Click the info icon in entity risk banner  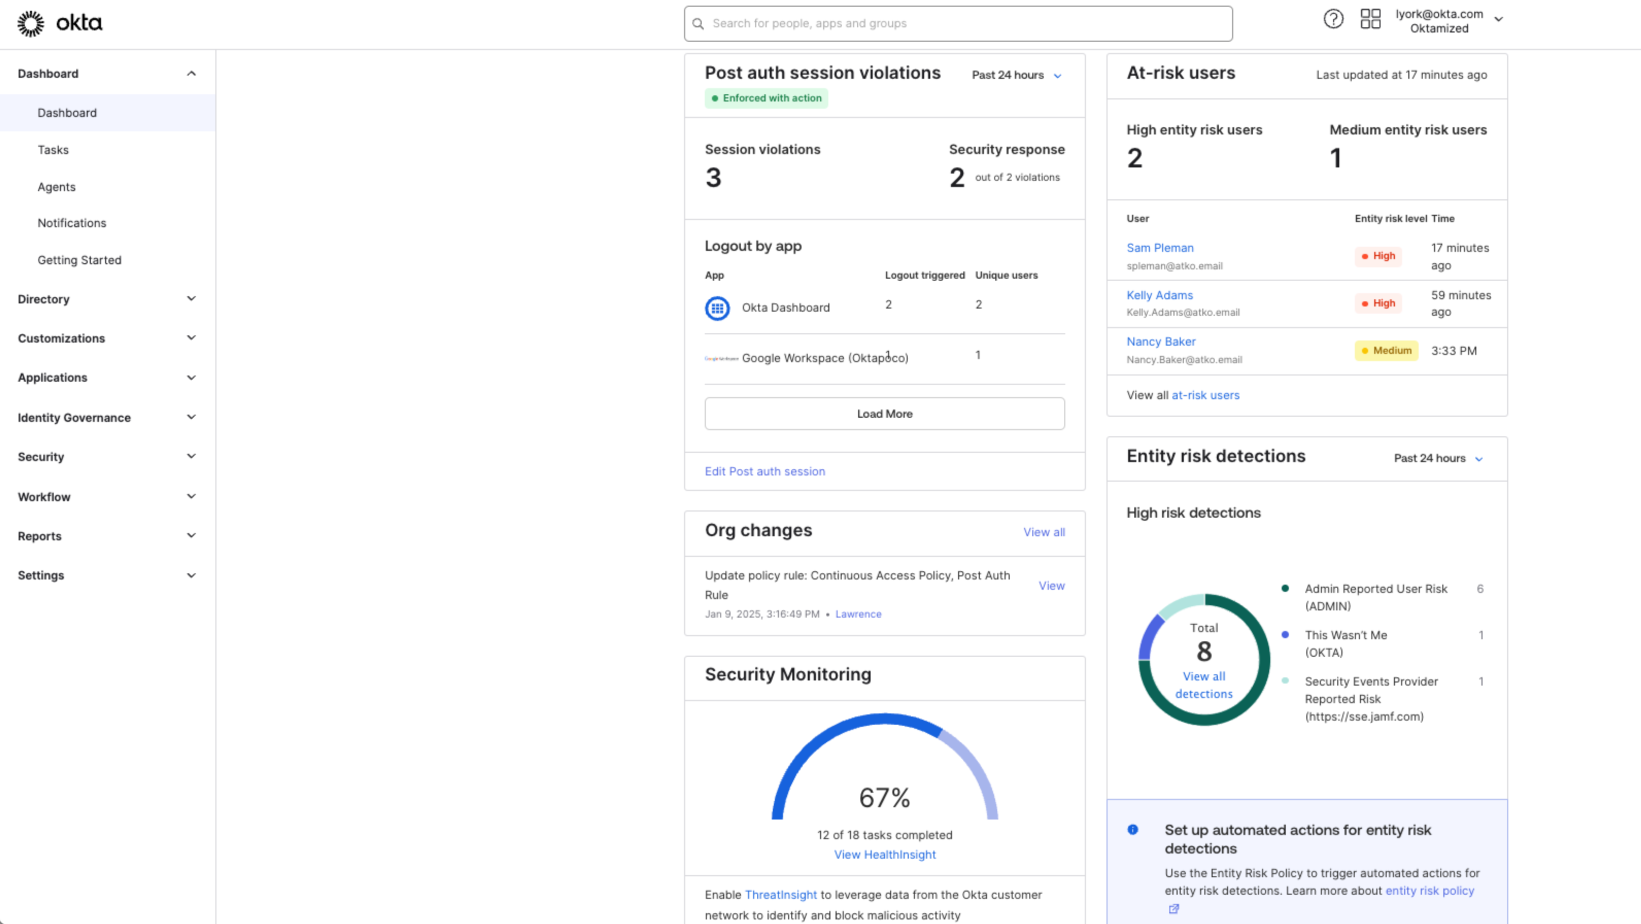pos(1133,829)
